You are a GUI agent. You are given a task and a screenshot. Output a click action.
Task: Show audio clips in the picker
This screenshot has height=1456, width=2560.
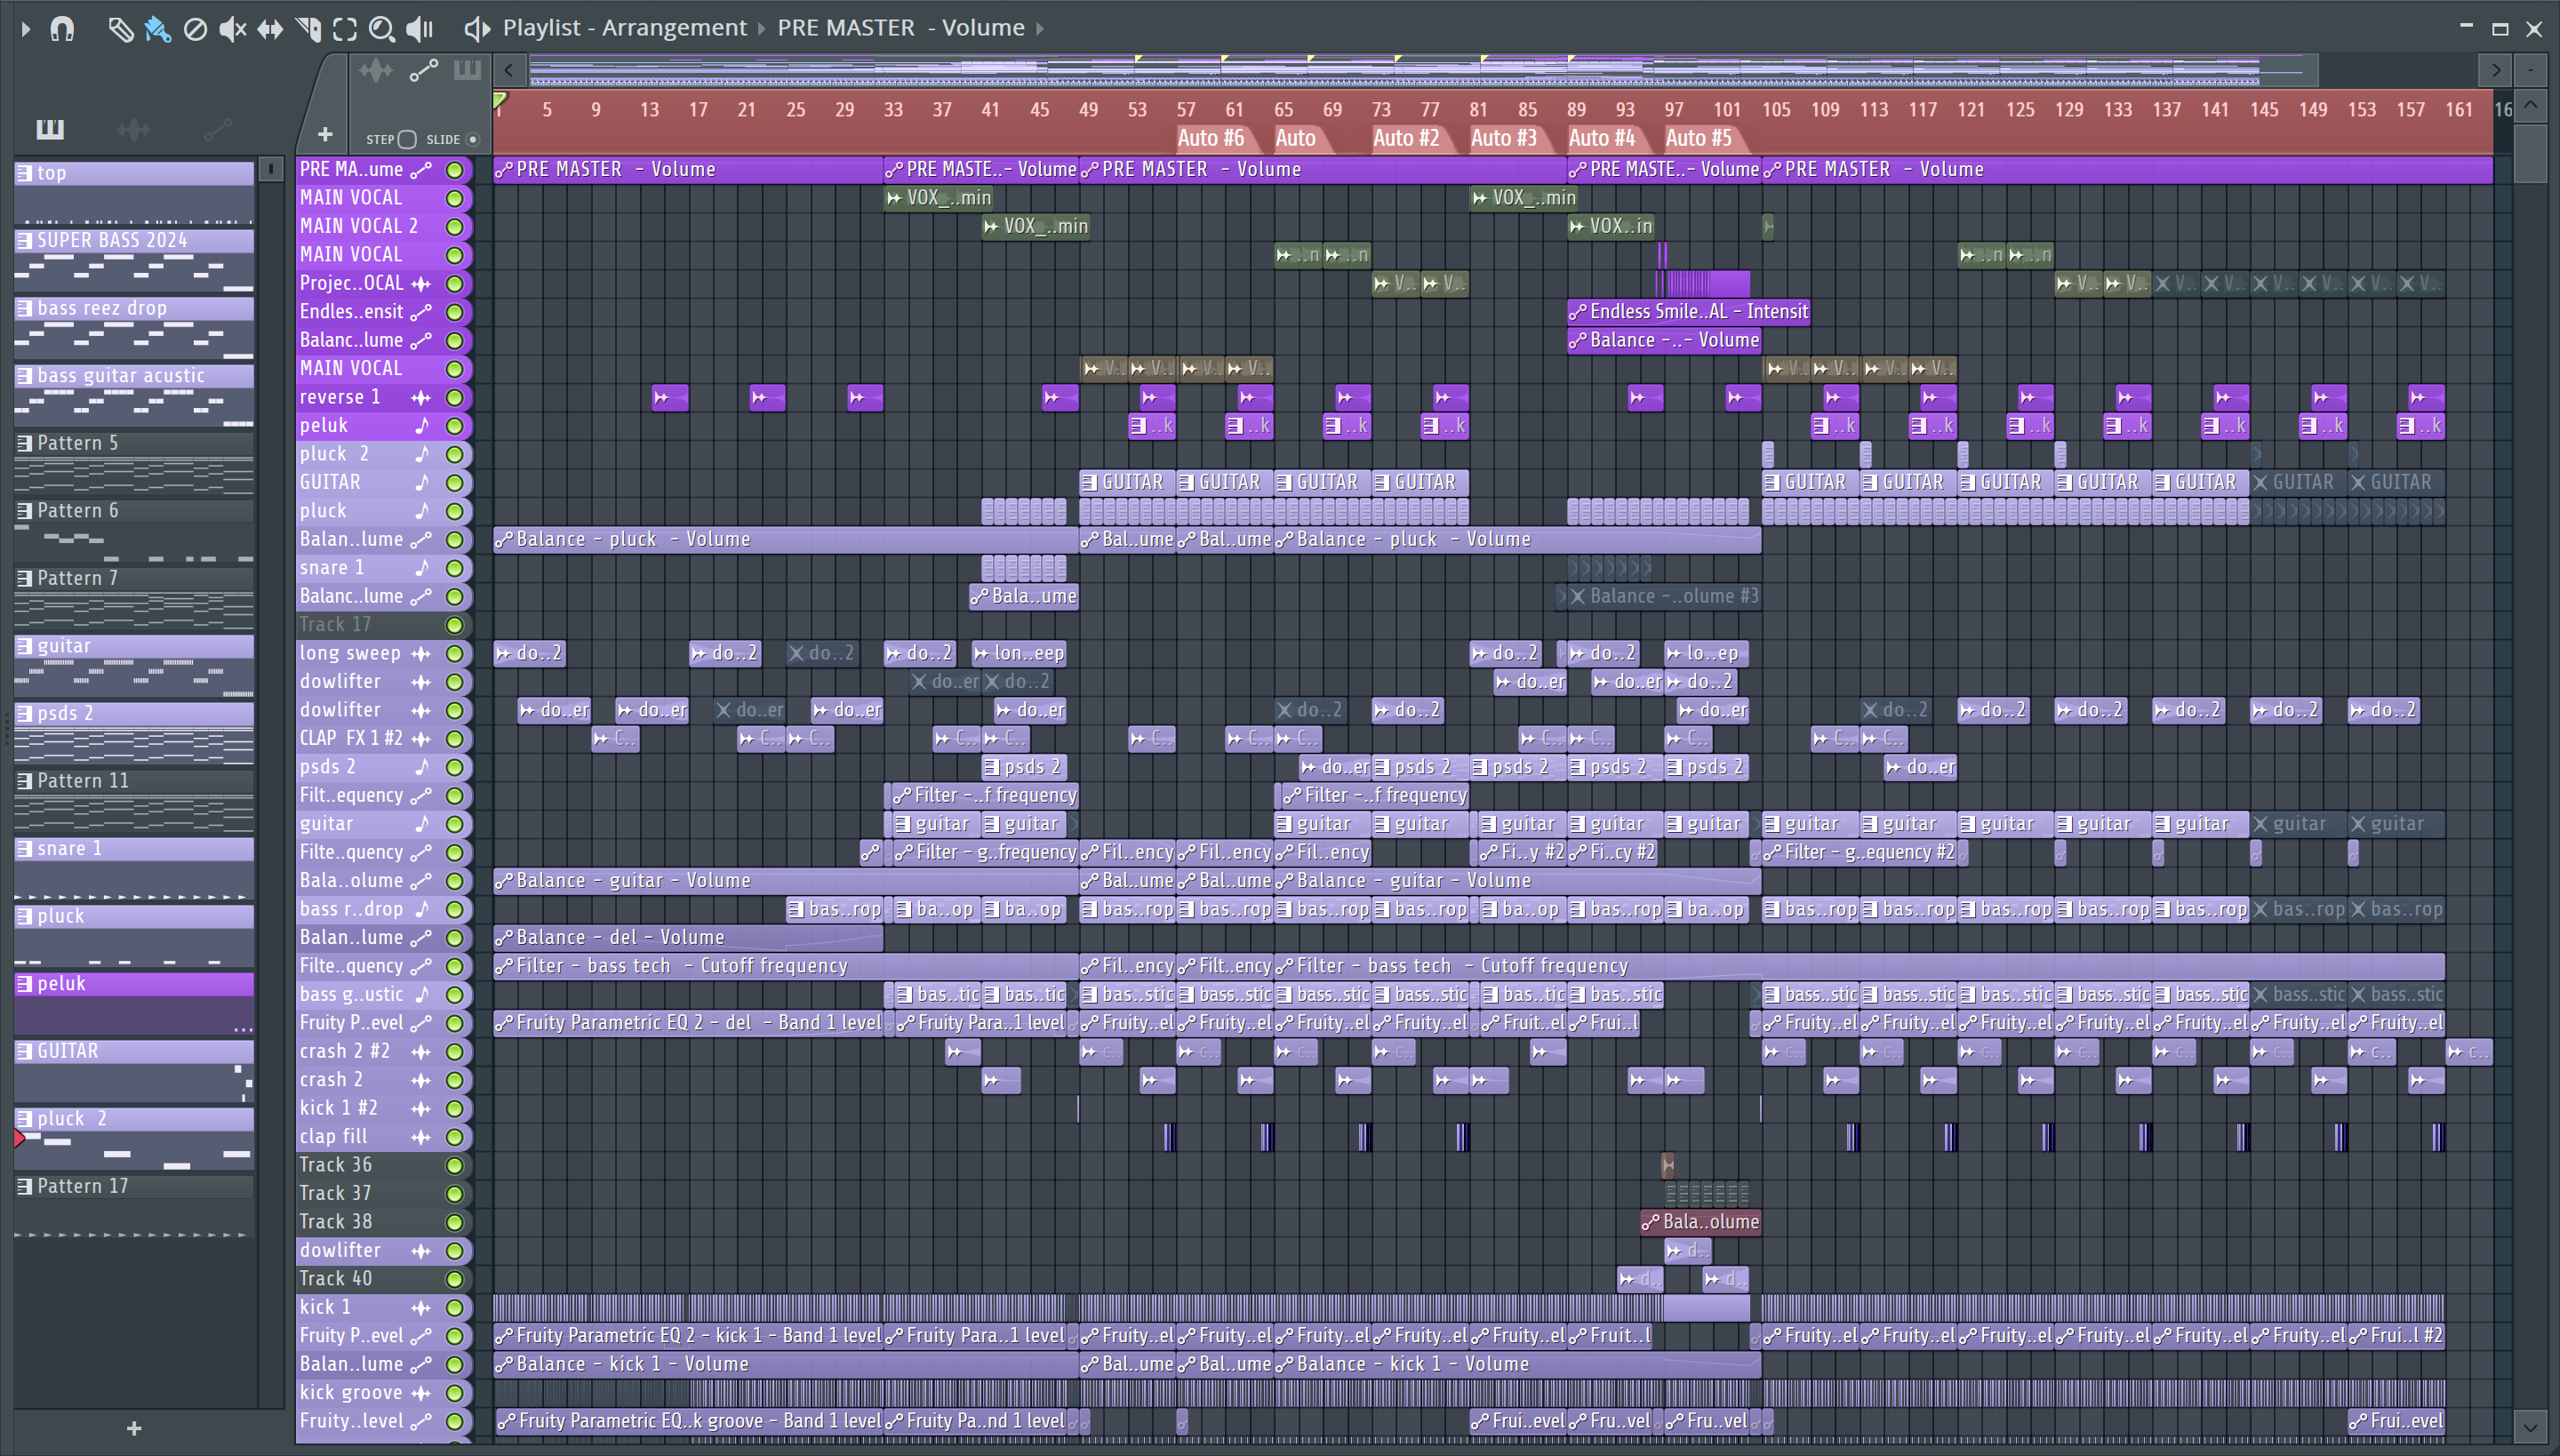(133, 129)
